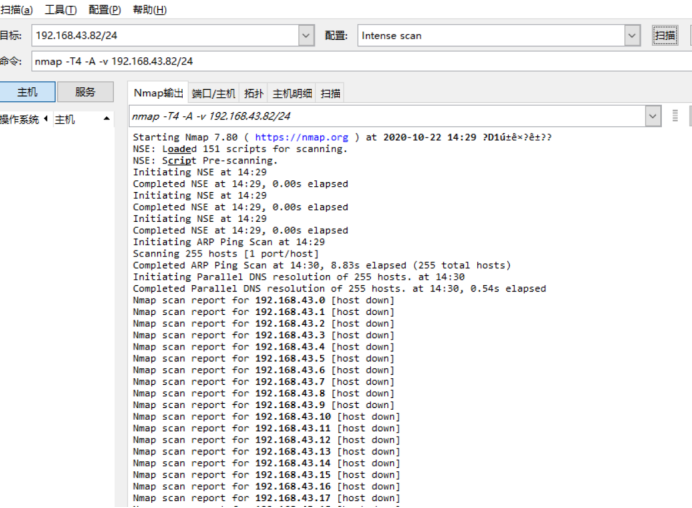Click 'Scanning 255 hosts [1 port/host]' line
This screenshot has width=692, height=508.
[x=226, y=254]
